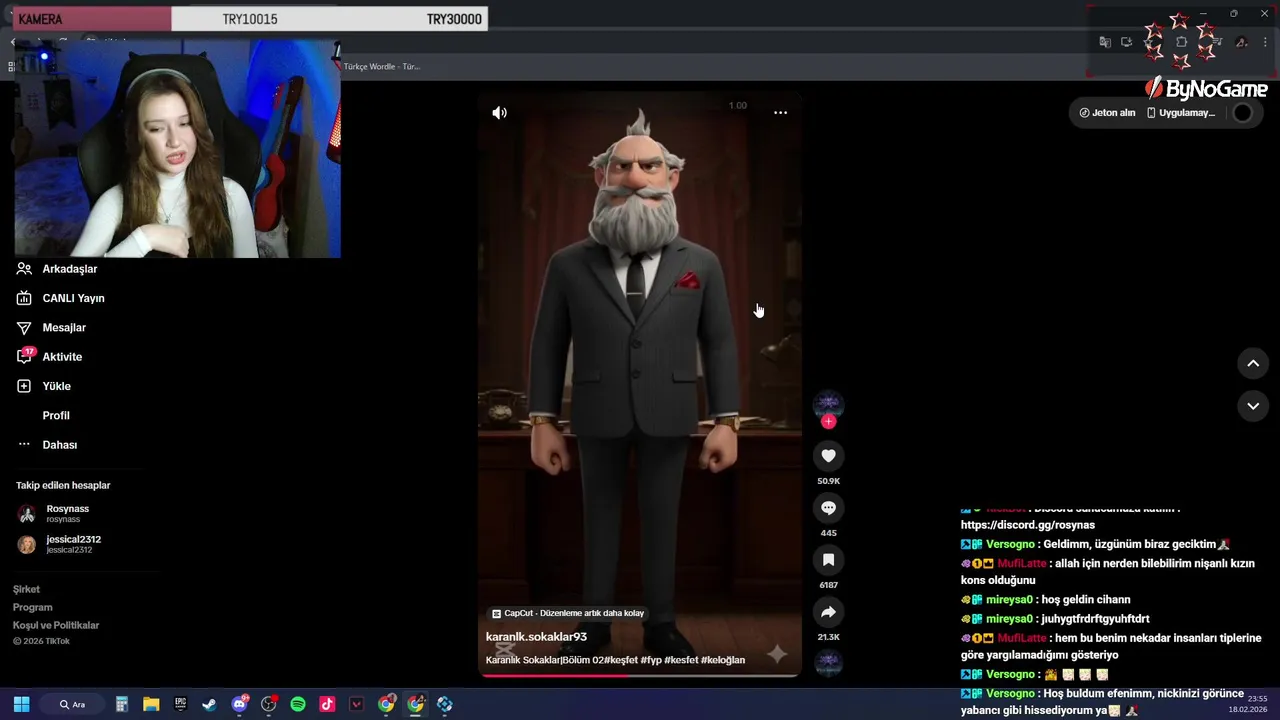
Task: Open Steam from the taskbar
Action: click(209, 704)
